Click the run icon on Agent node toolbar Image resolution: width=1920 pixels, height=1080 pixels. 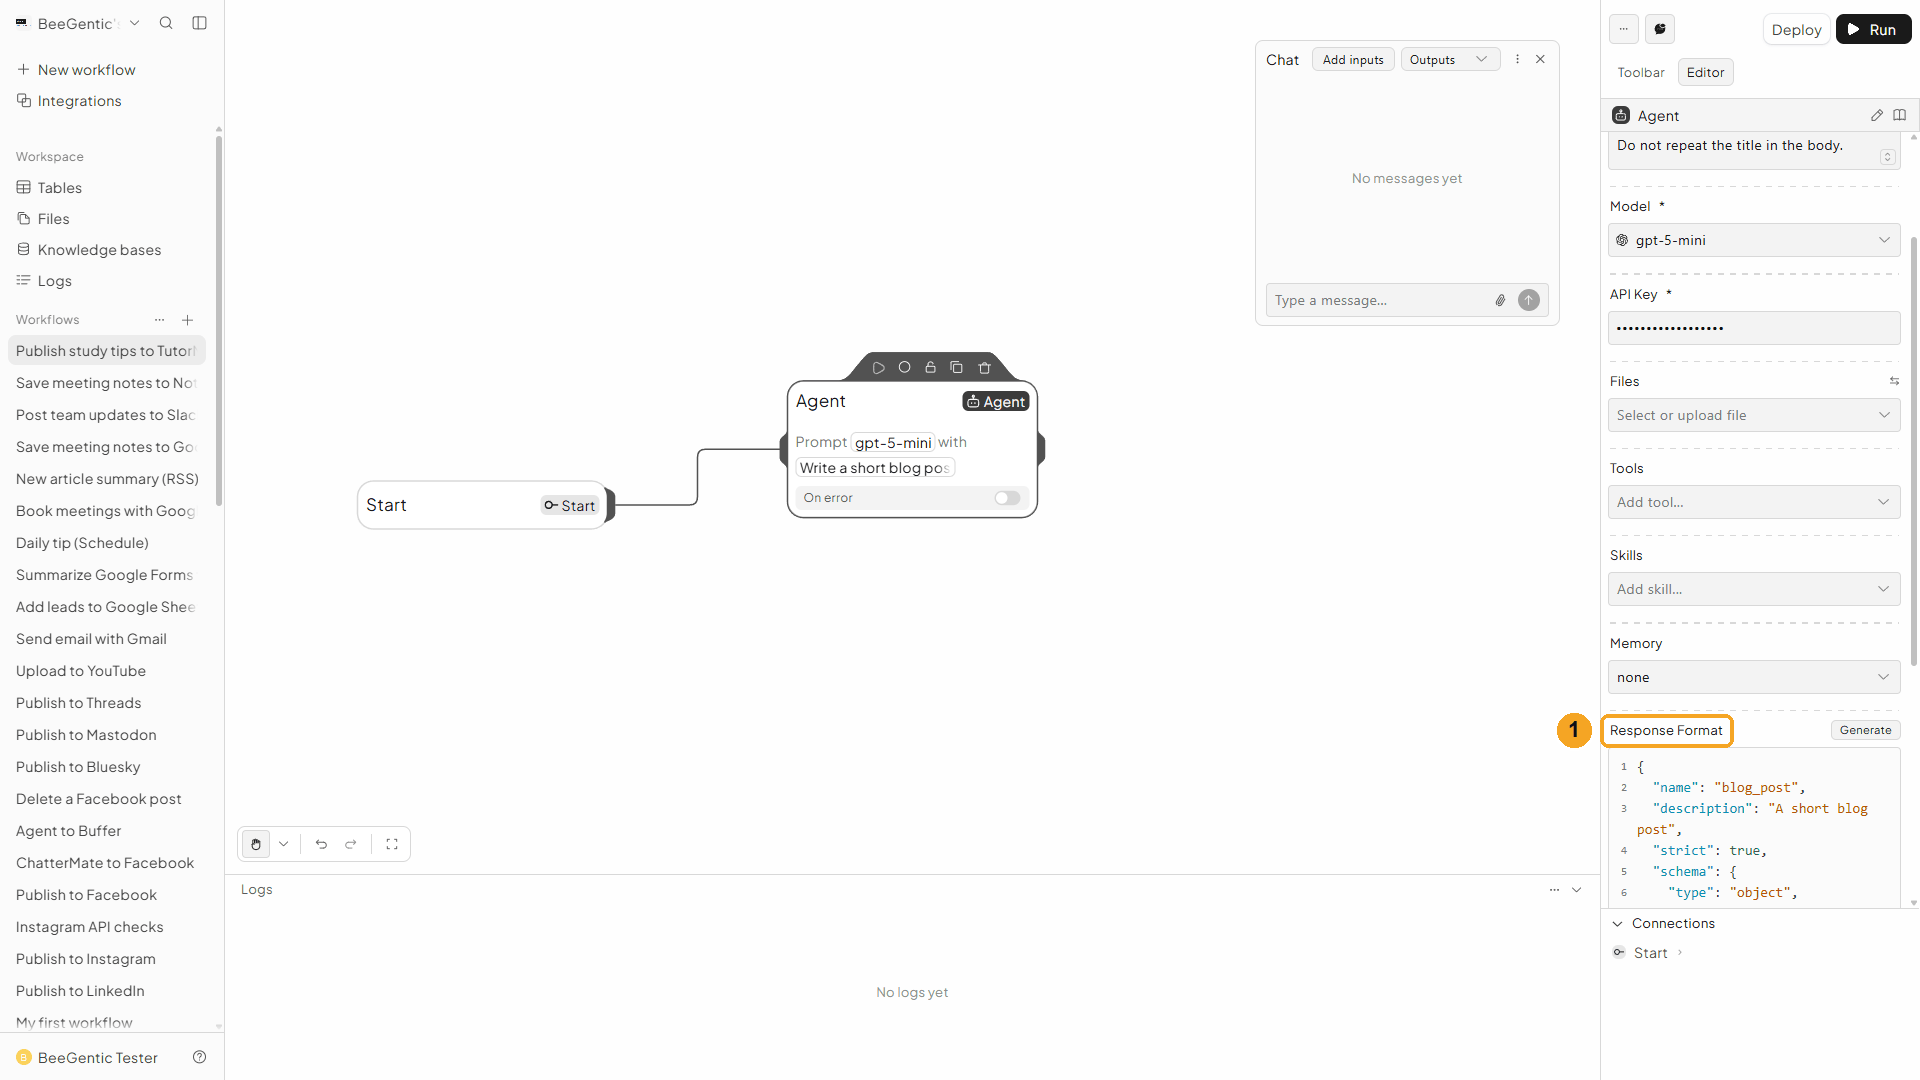(878, 368)
